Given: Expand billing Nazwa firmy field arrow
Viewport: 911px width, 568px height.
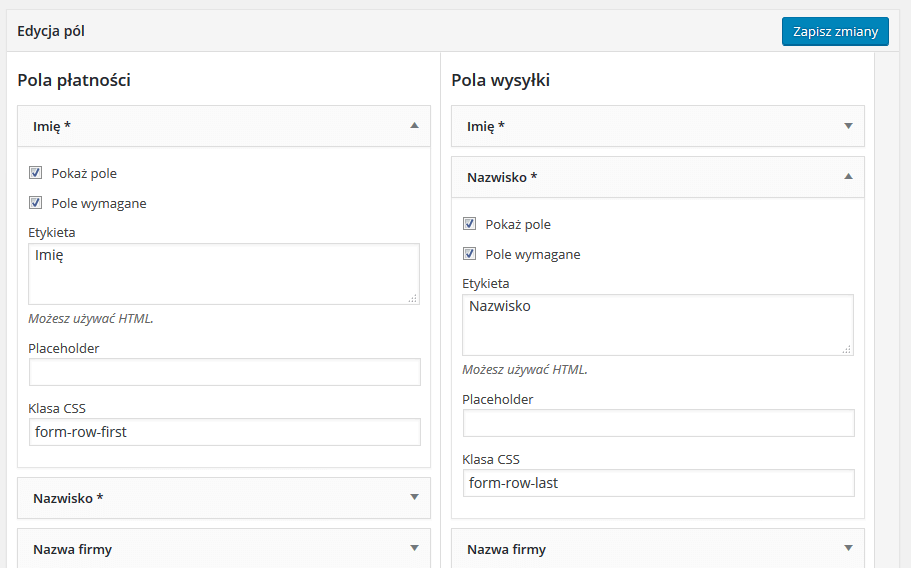Looking at the screenshot, I should pyautogui.click(x=414, y=548).
